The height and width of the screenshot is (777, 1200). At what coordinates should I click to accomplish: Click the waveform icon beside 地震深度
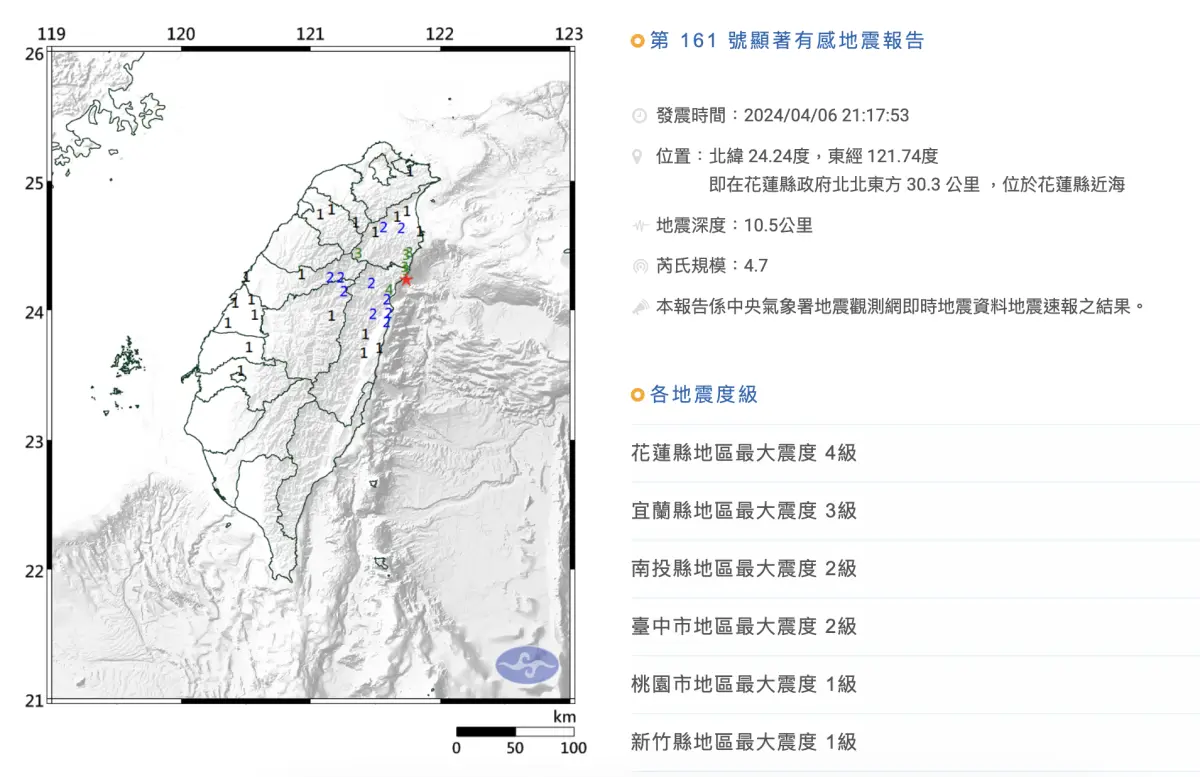[x=639, y=226]
